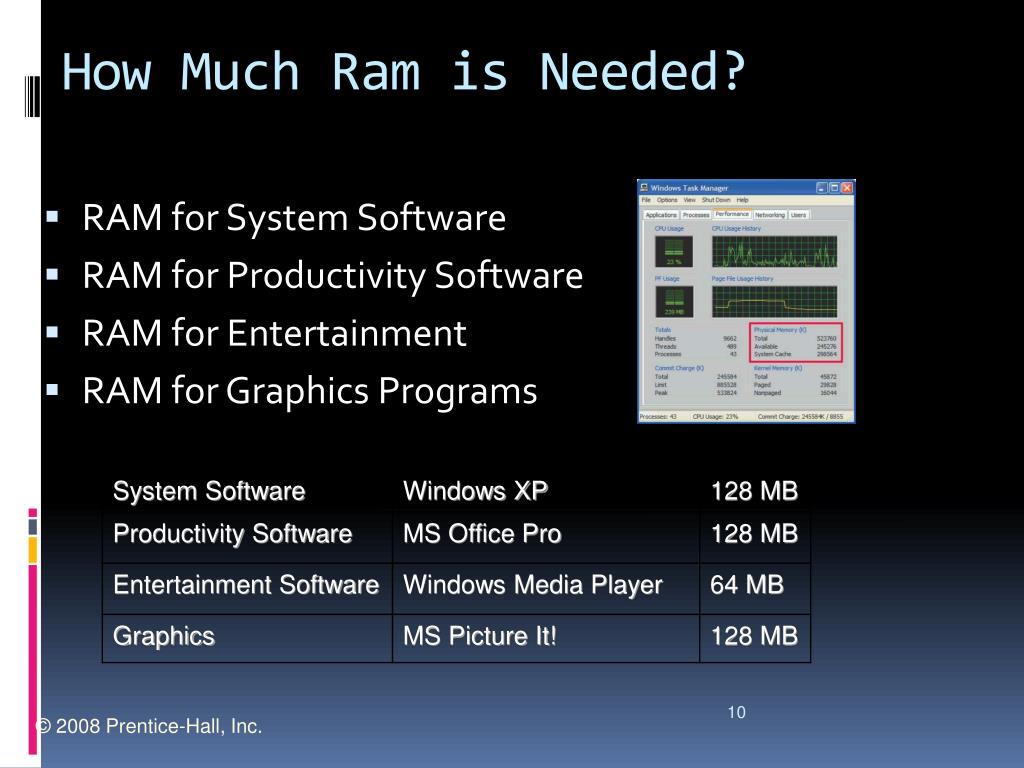Switch to the Applications tab
1024x768 pixels.
[x=661, y=215]
